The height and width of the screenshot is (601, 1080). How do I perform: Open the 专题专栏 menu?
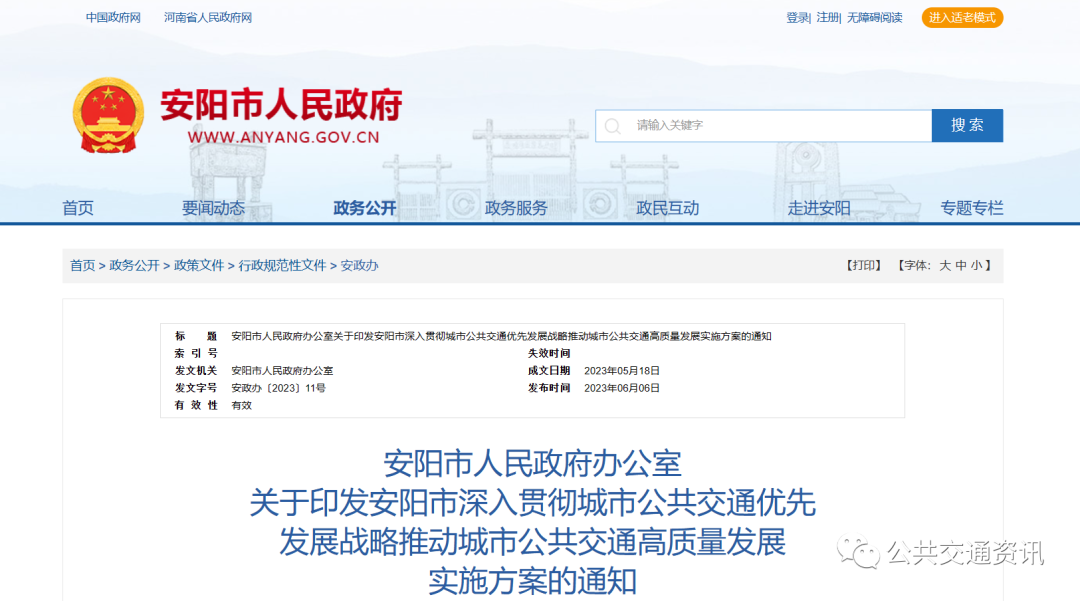(973, 208)
